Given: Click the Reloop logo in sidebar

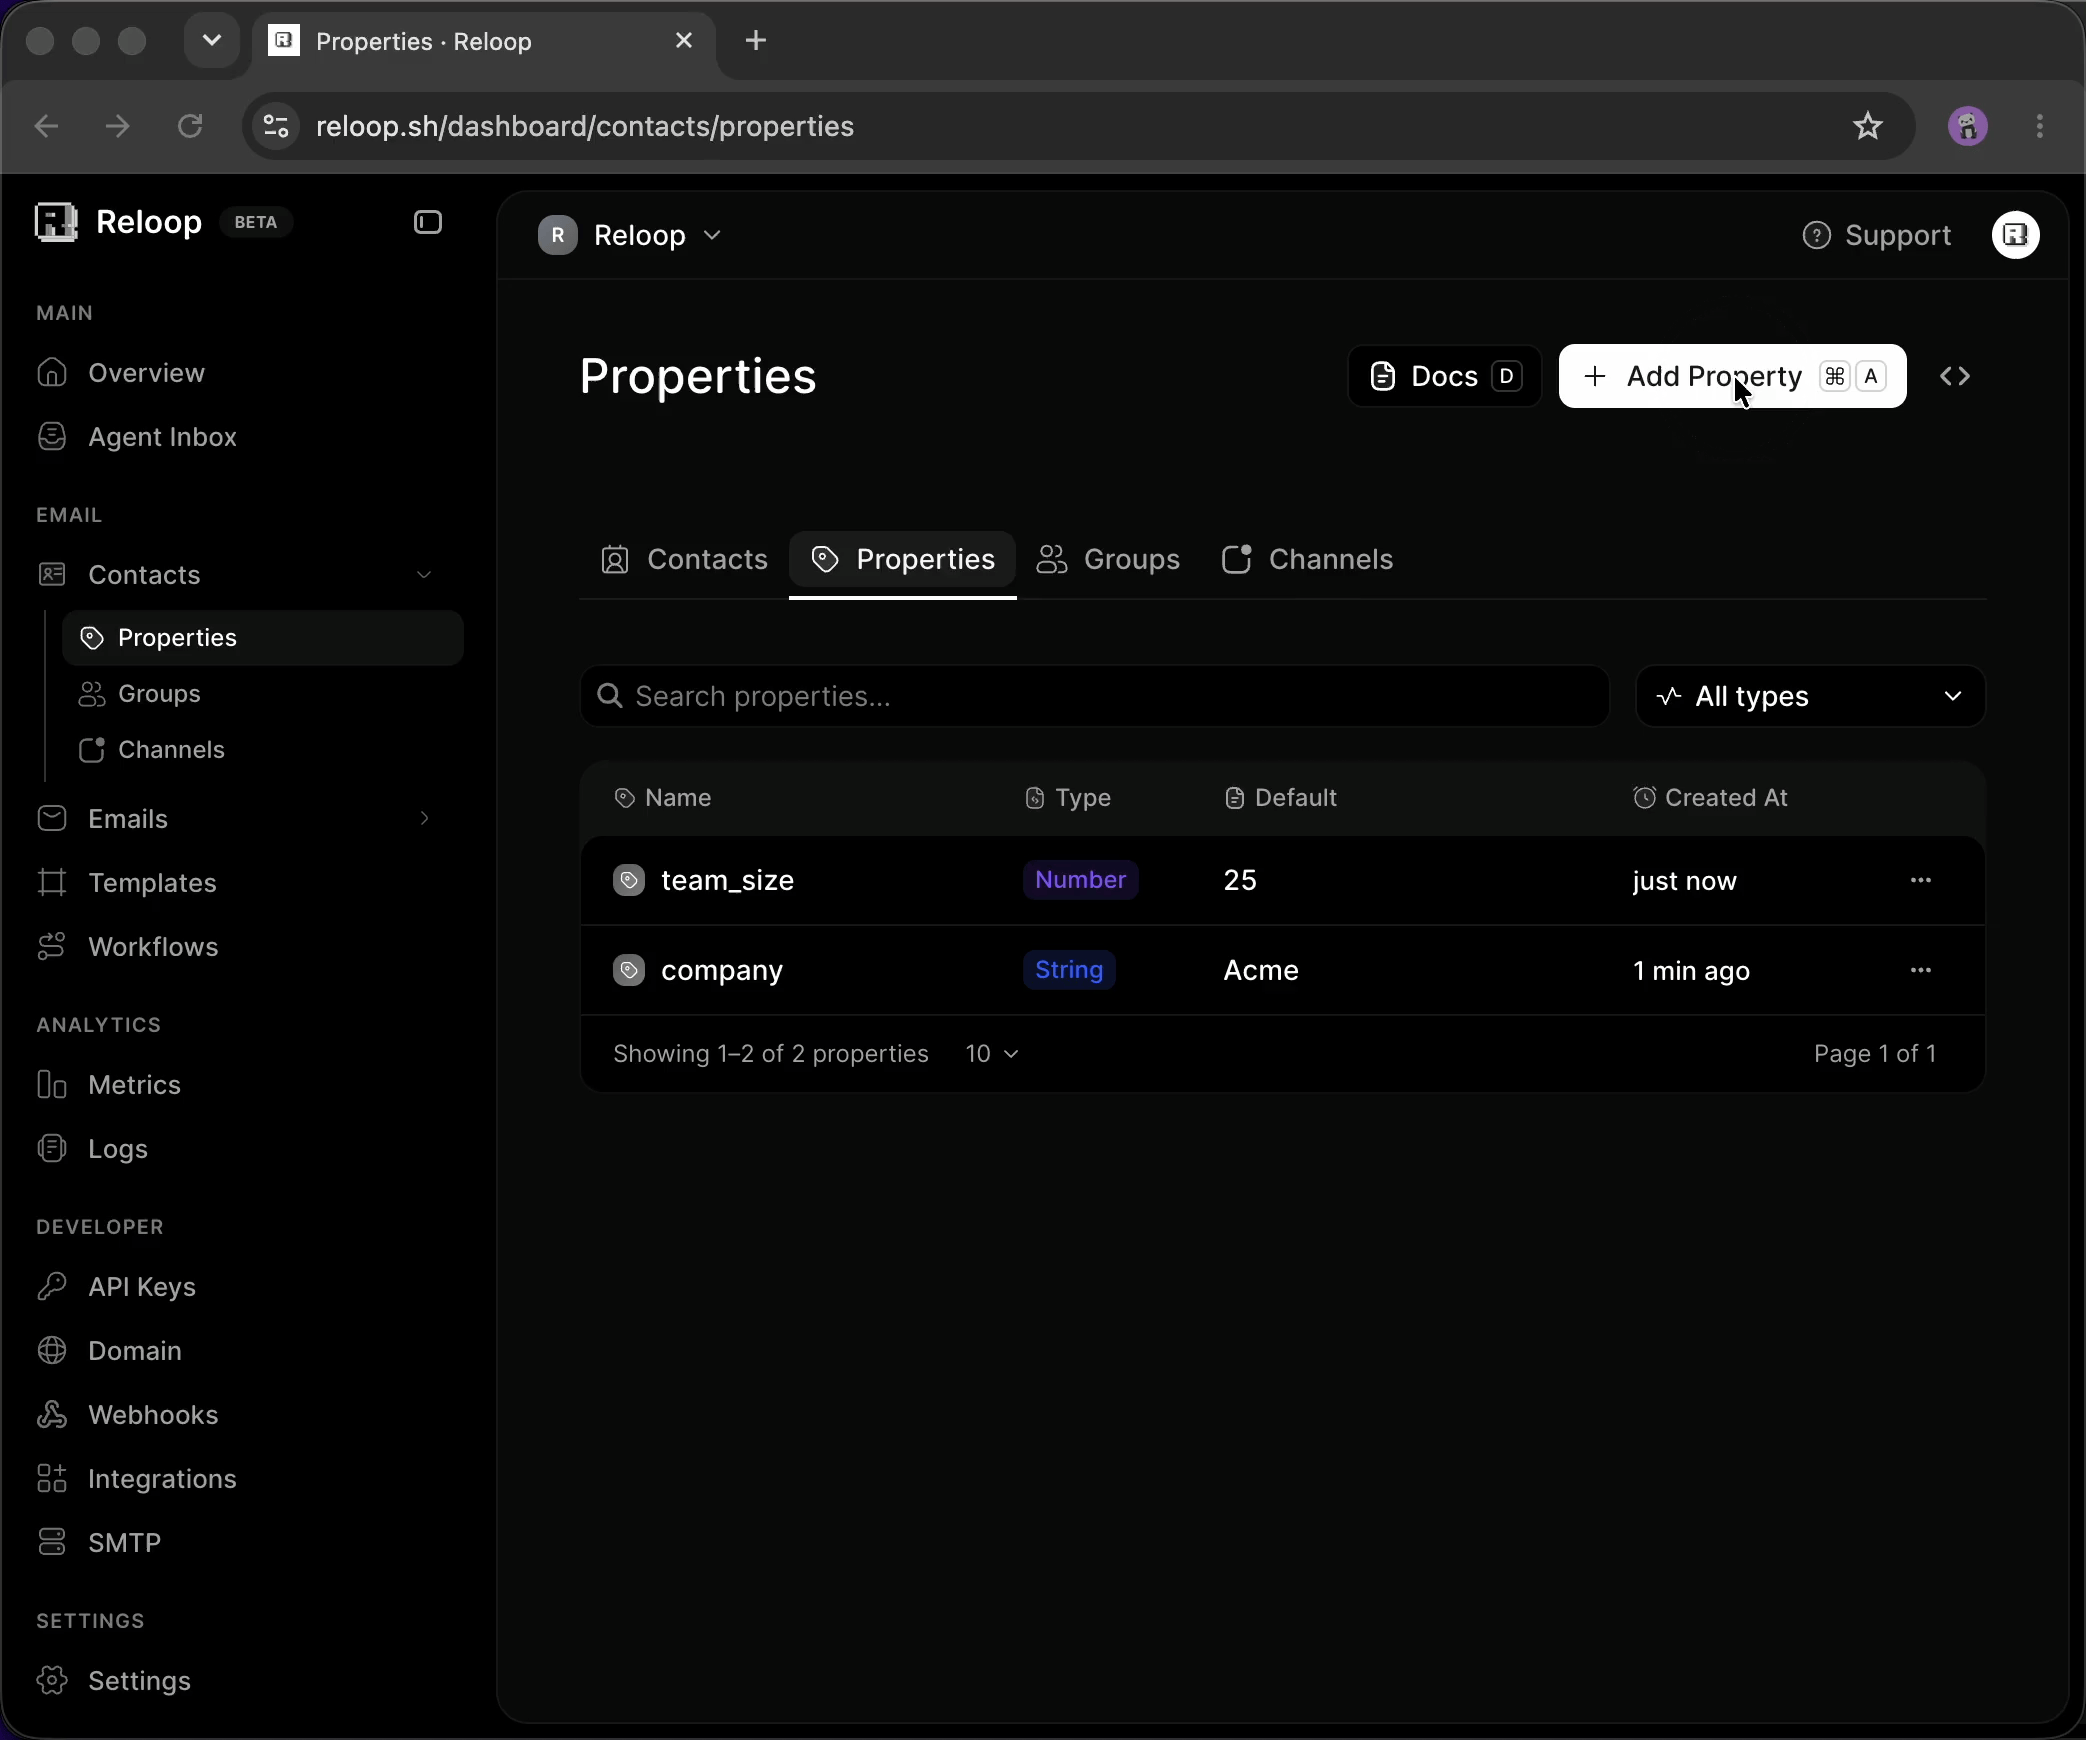Looking at the screenshot, I should (x=56, y=222).
